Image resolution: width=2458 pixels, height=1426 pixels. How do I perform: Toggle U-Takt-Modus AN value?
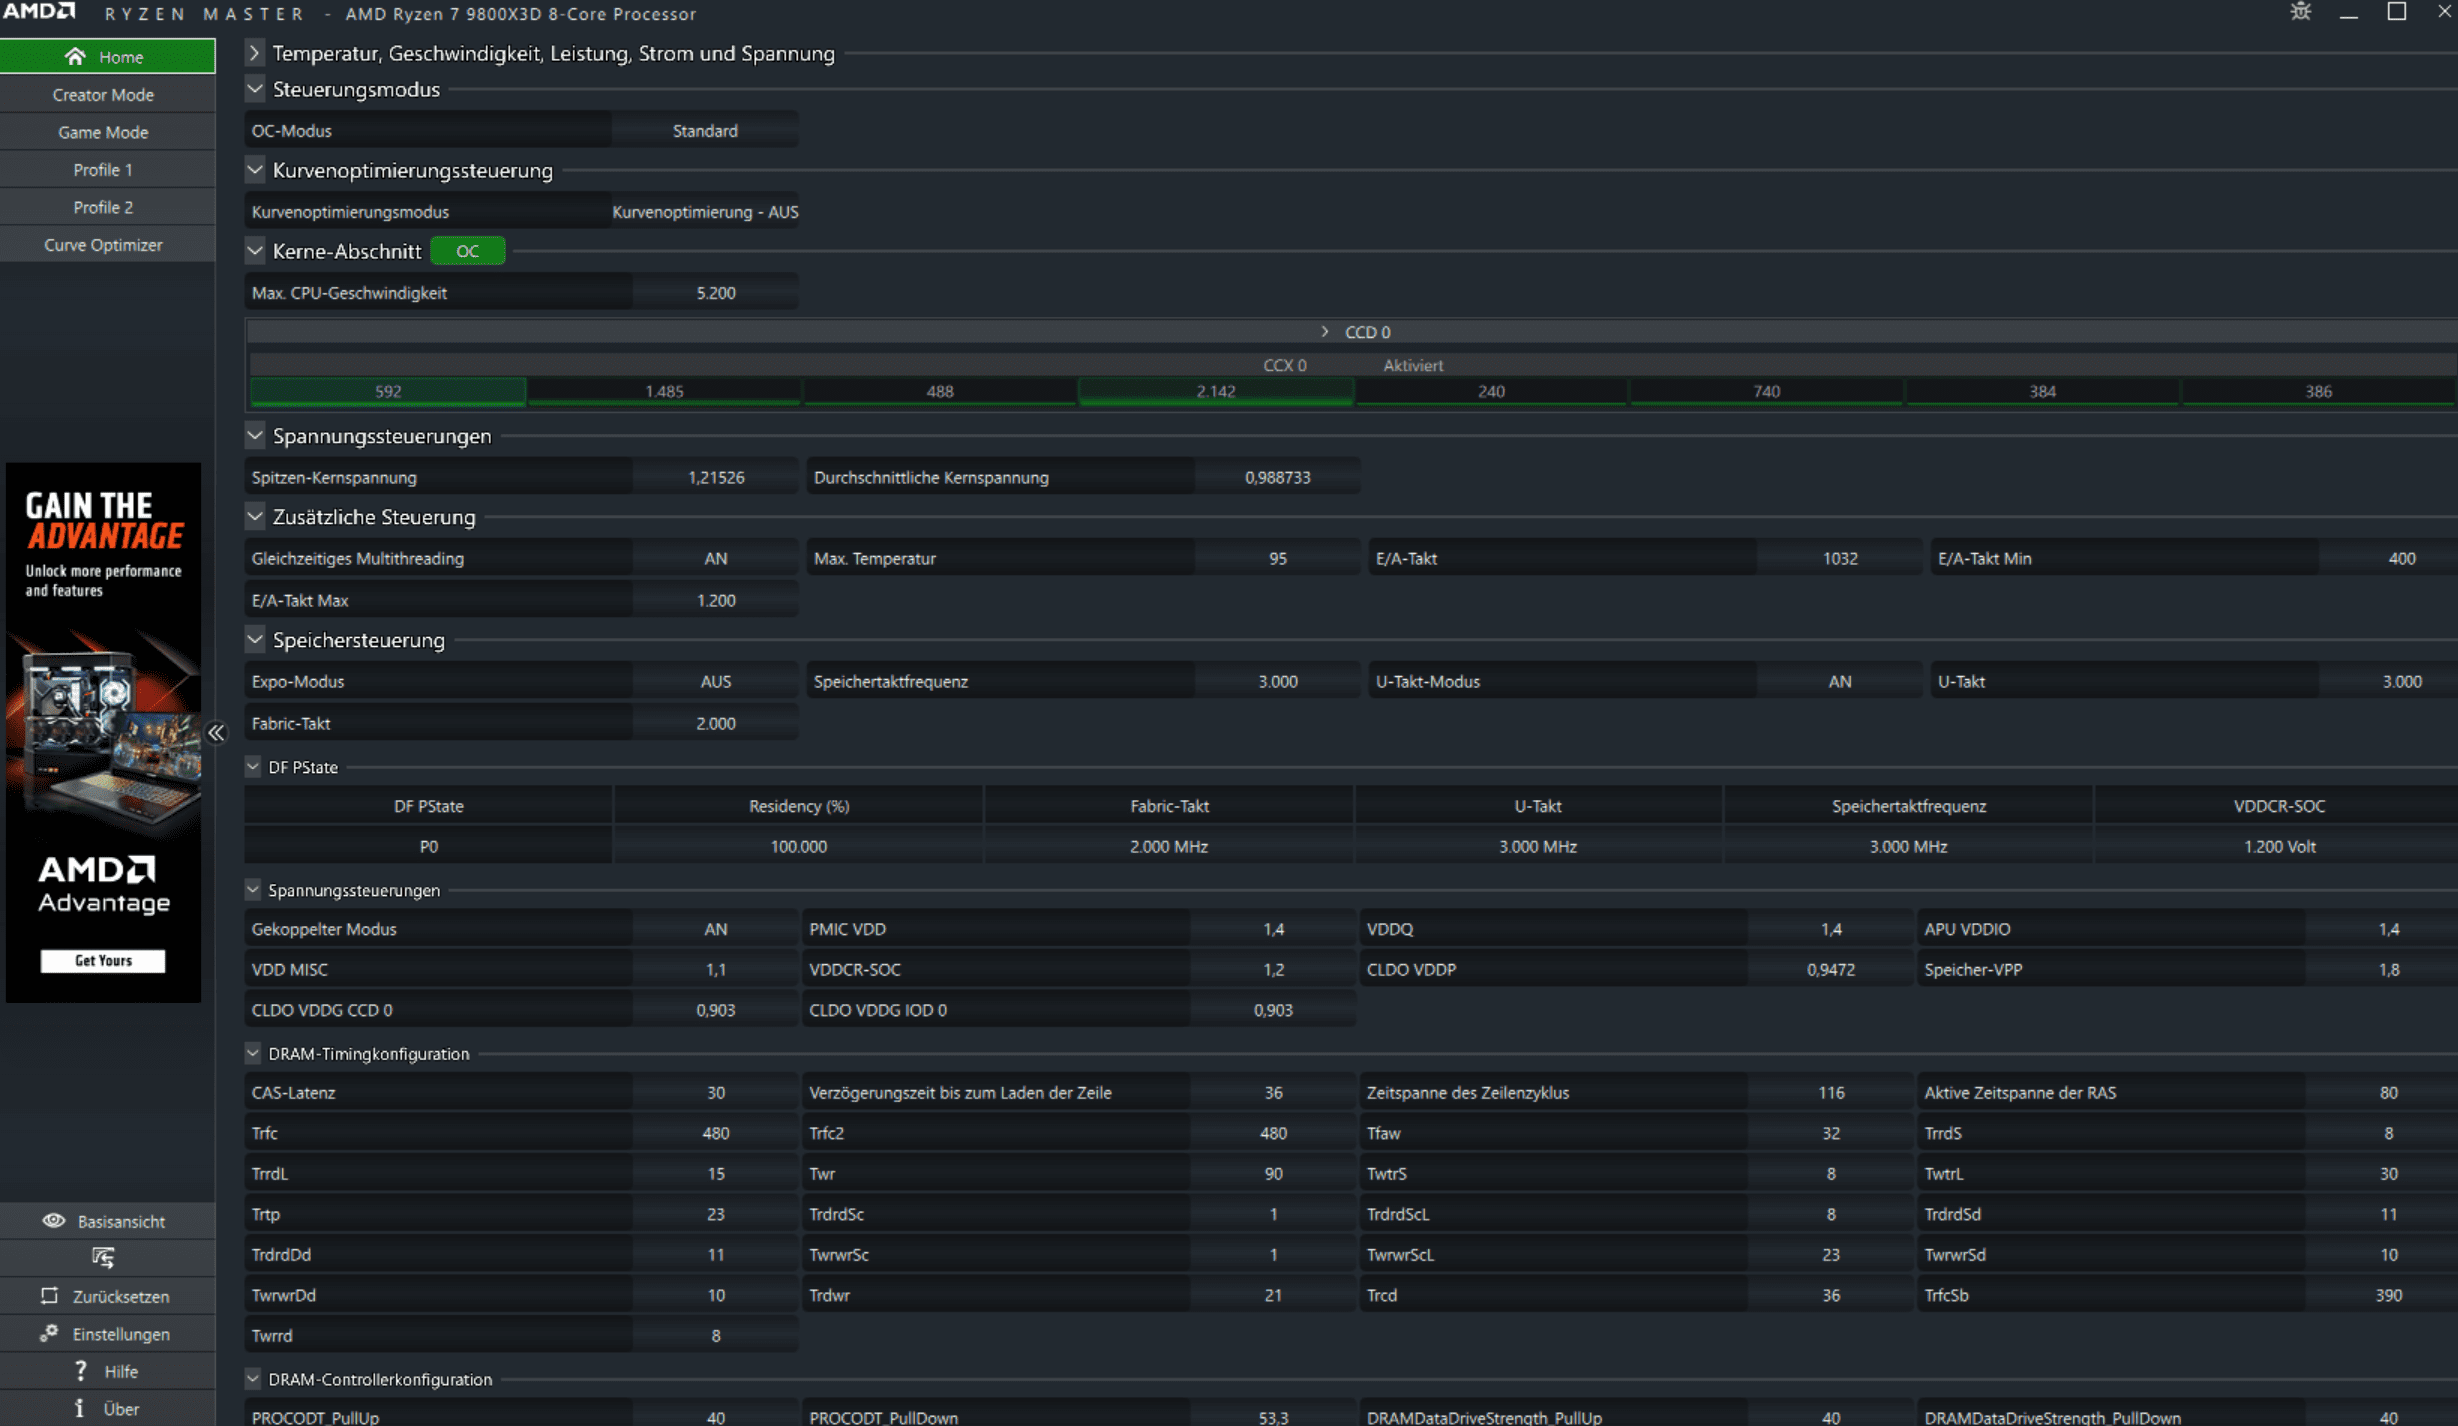(1839, 681)
